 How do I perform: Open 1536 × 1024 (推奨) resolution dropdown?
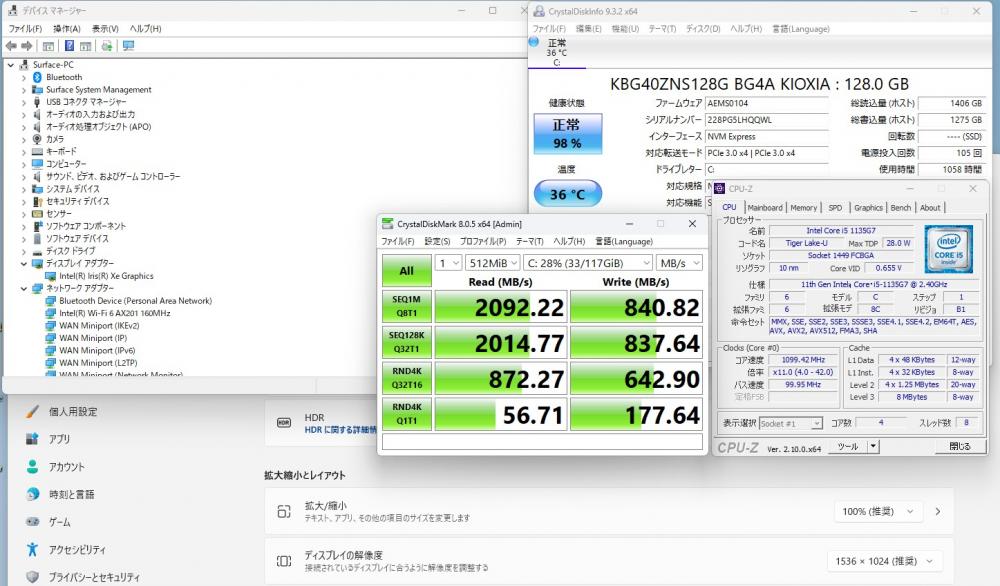[884, 561]
